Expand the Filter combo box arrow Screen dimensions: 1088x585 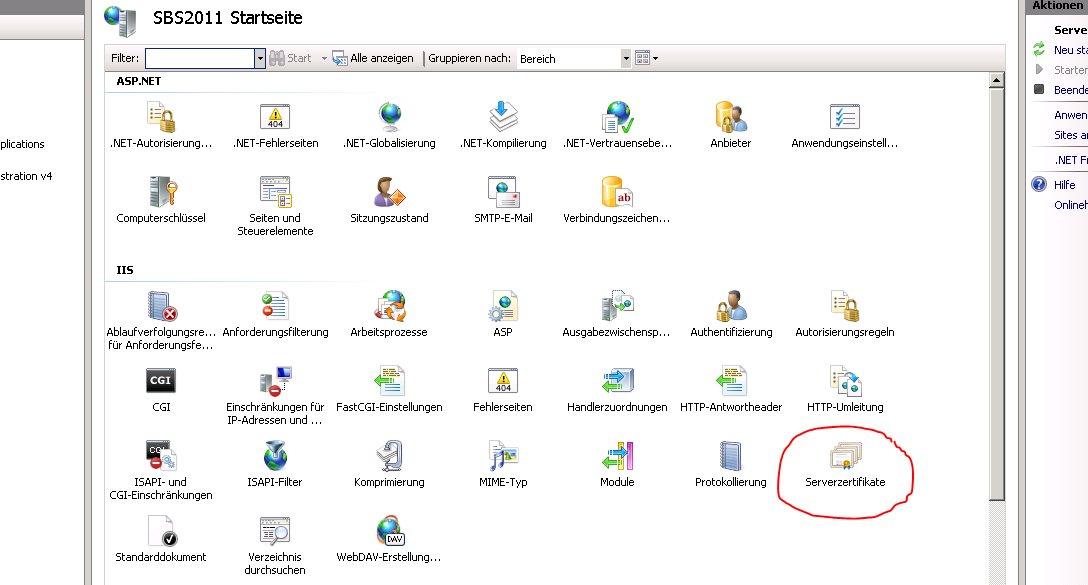point(260,58)
